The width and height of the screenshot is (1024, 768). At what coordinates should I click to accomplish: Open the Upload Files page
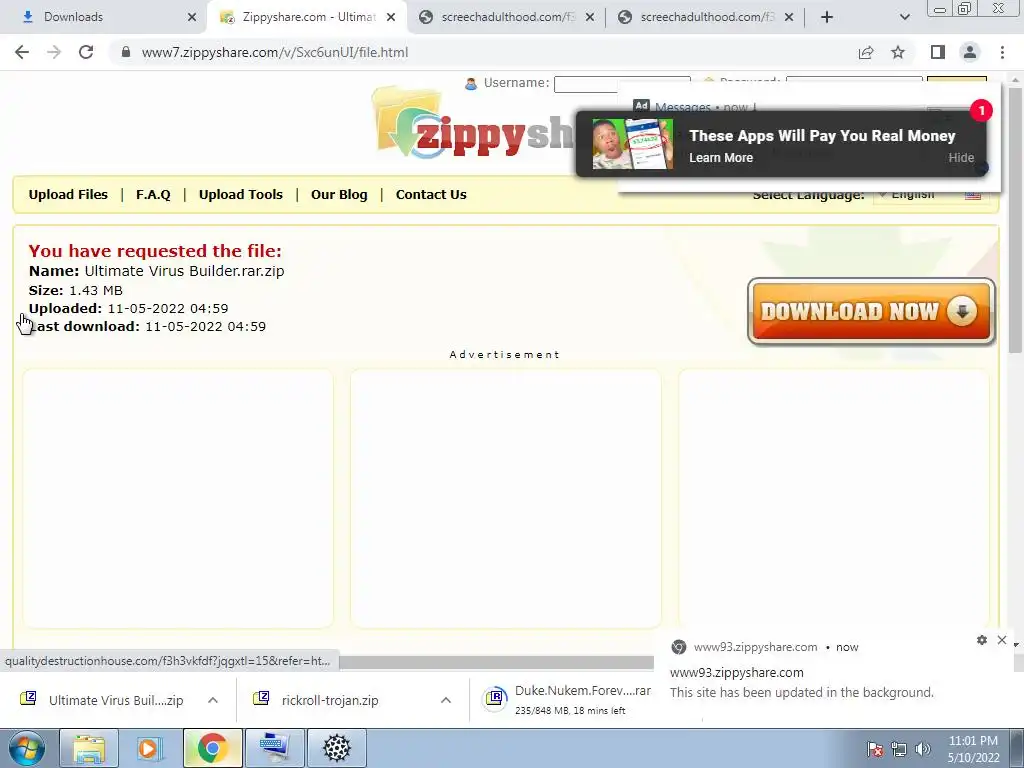pos(68,195)
